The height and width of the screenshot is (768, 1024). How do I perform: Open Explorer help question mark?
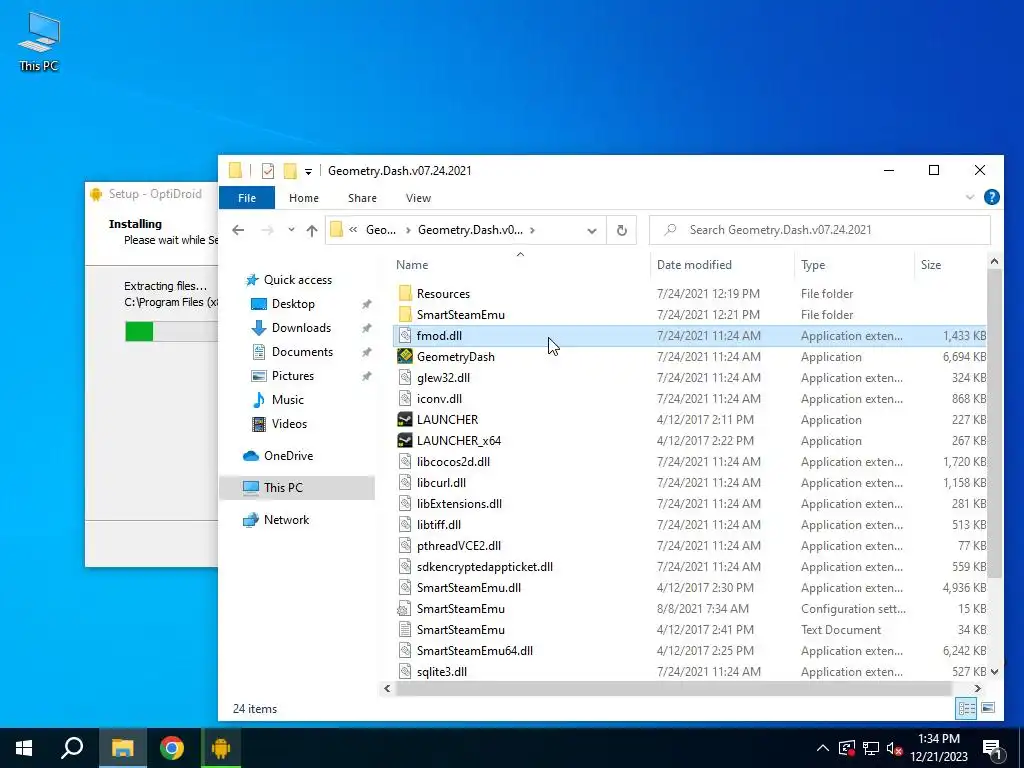click(x=991, y=197)
